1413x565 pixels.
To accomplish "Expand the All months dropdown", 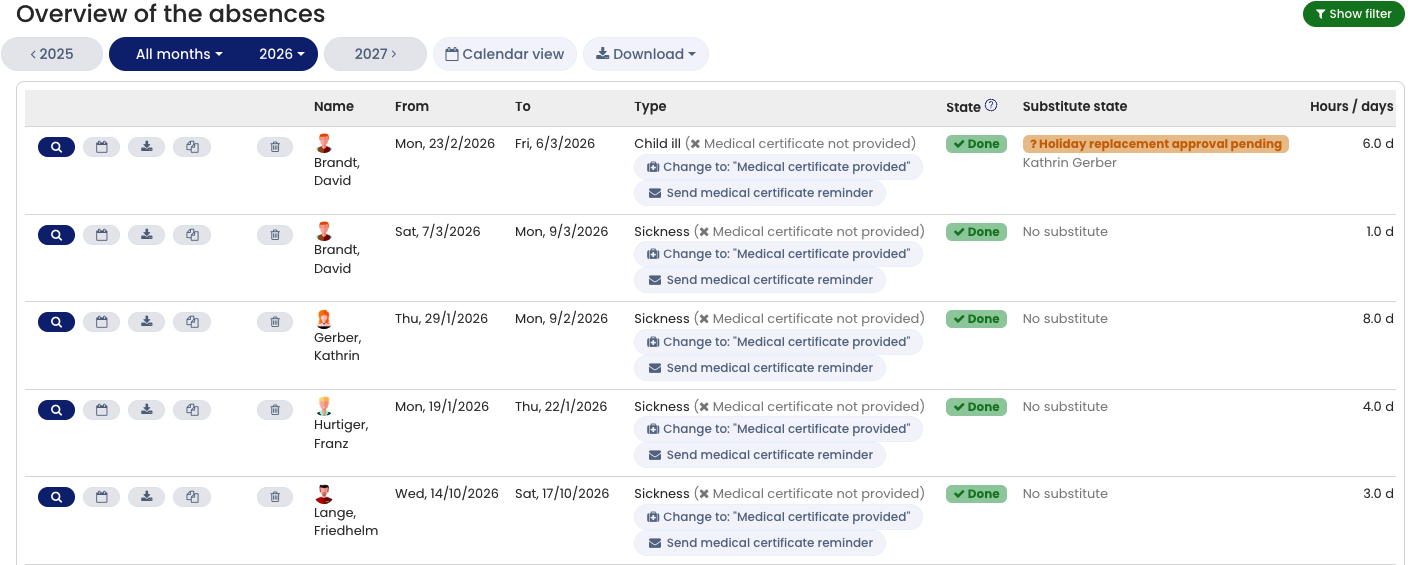I will 179,54.
